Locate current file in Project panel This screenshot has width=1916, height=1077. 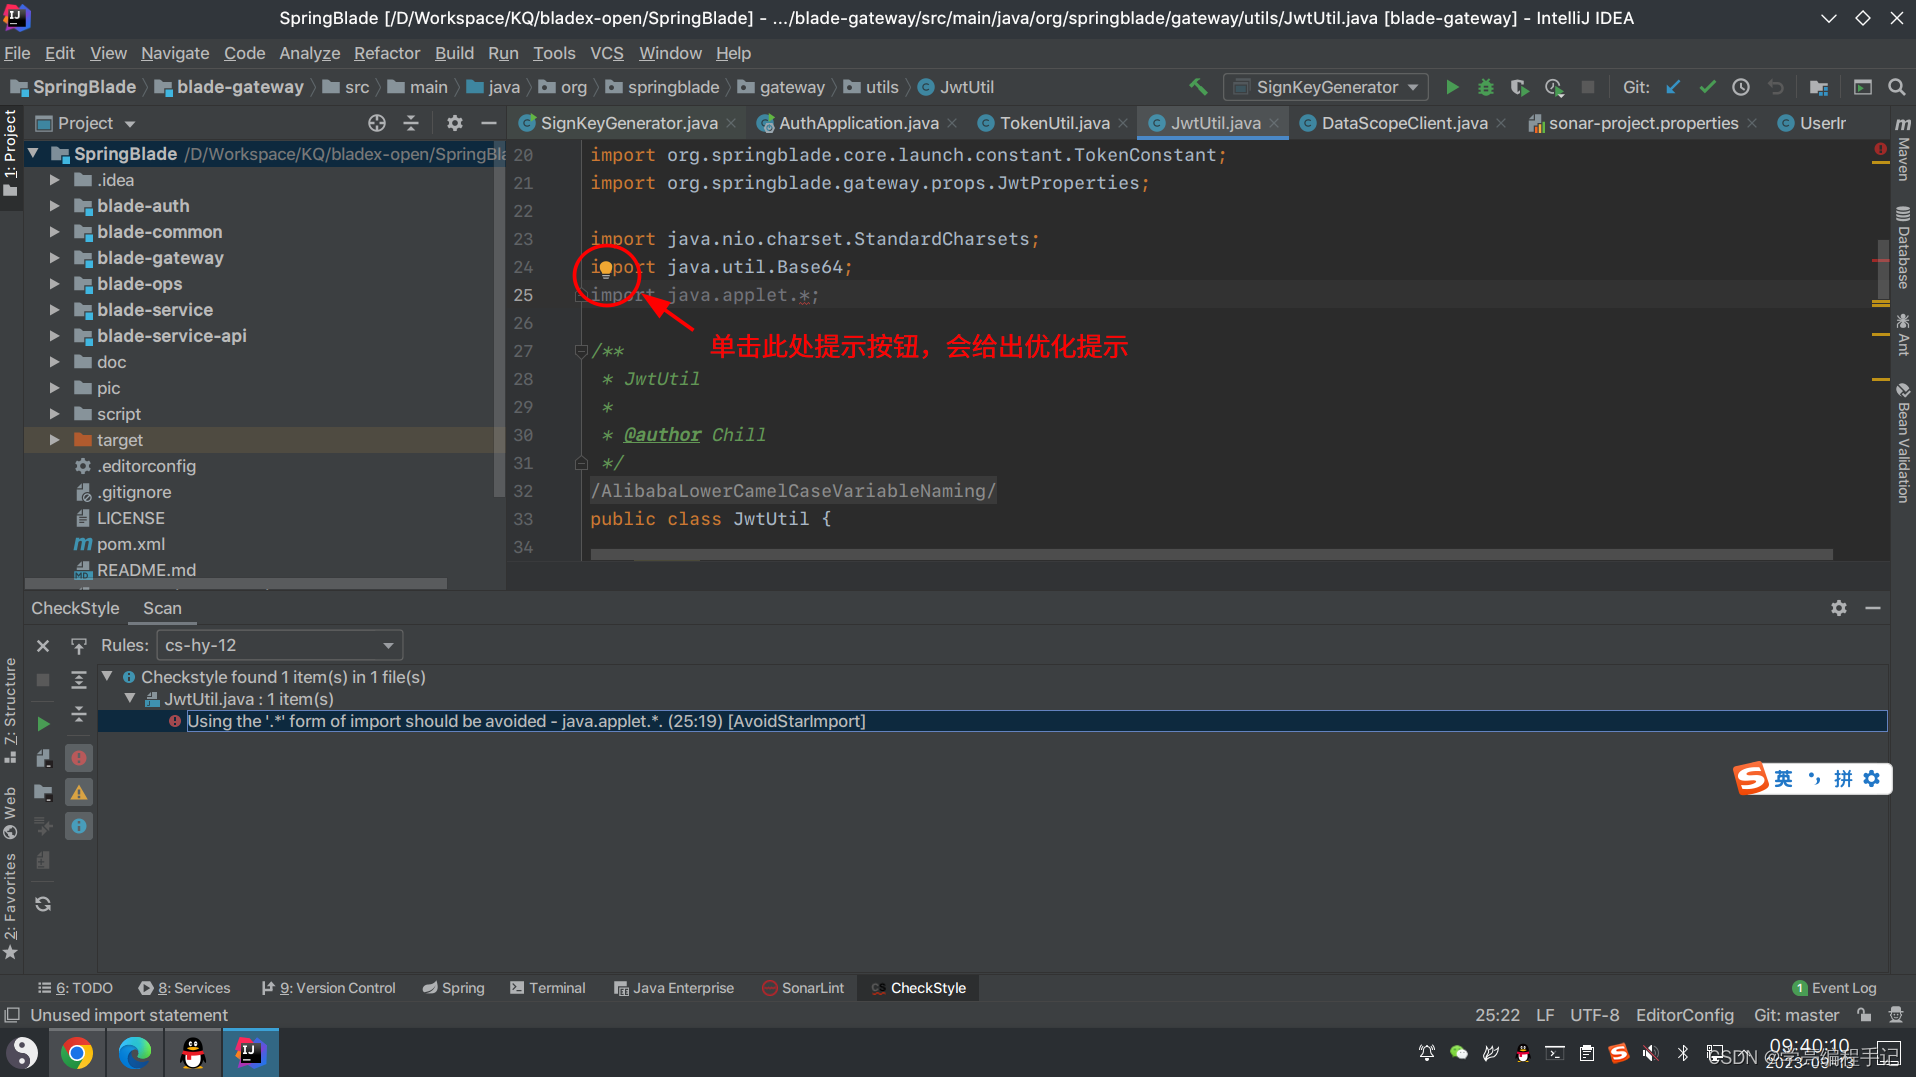pos(377,123)
